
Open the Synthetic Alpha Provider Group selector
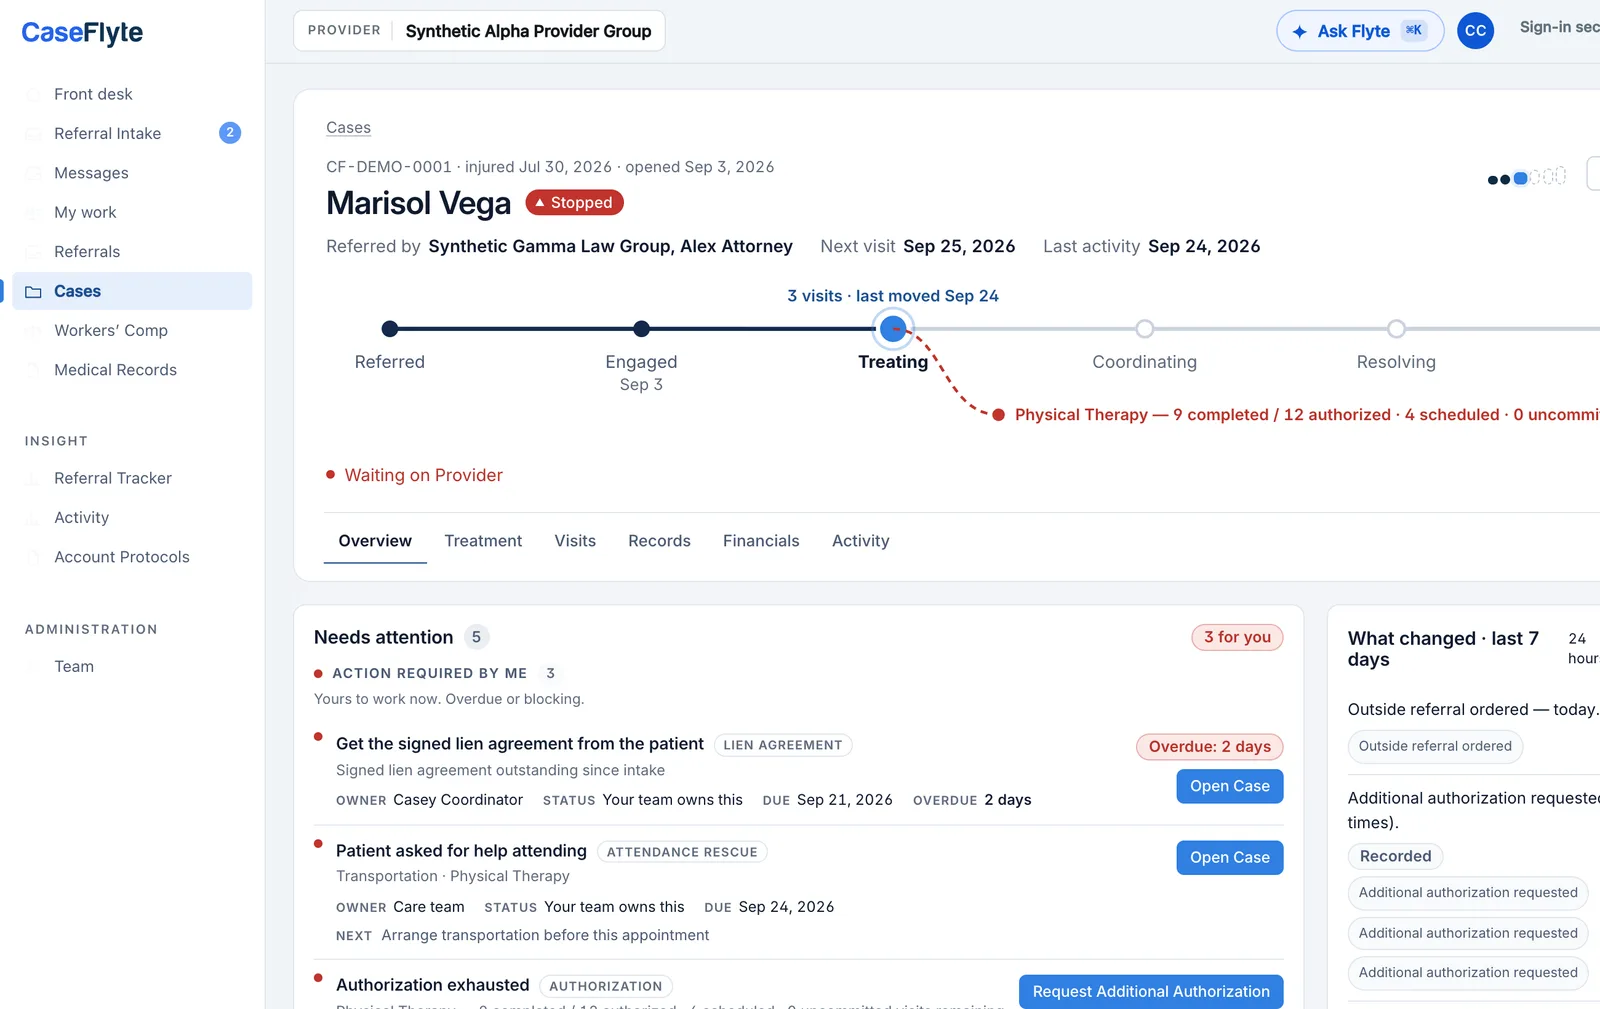click(479, 31)
